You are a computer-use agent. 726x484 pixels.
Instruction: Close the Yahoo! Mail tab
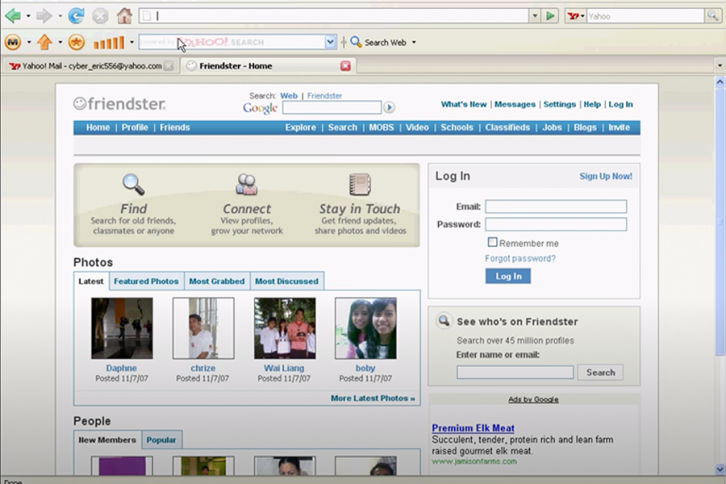click(x=169, y=66)
